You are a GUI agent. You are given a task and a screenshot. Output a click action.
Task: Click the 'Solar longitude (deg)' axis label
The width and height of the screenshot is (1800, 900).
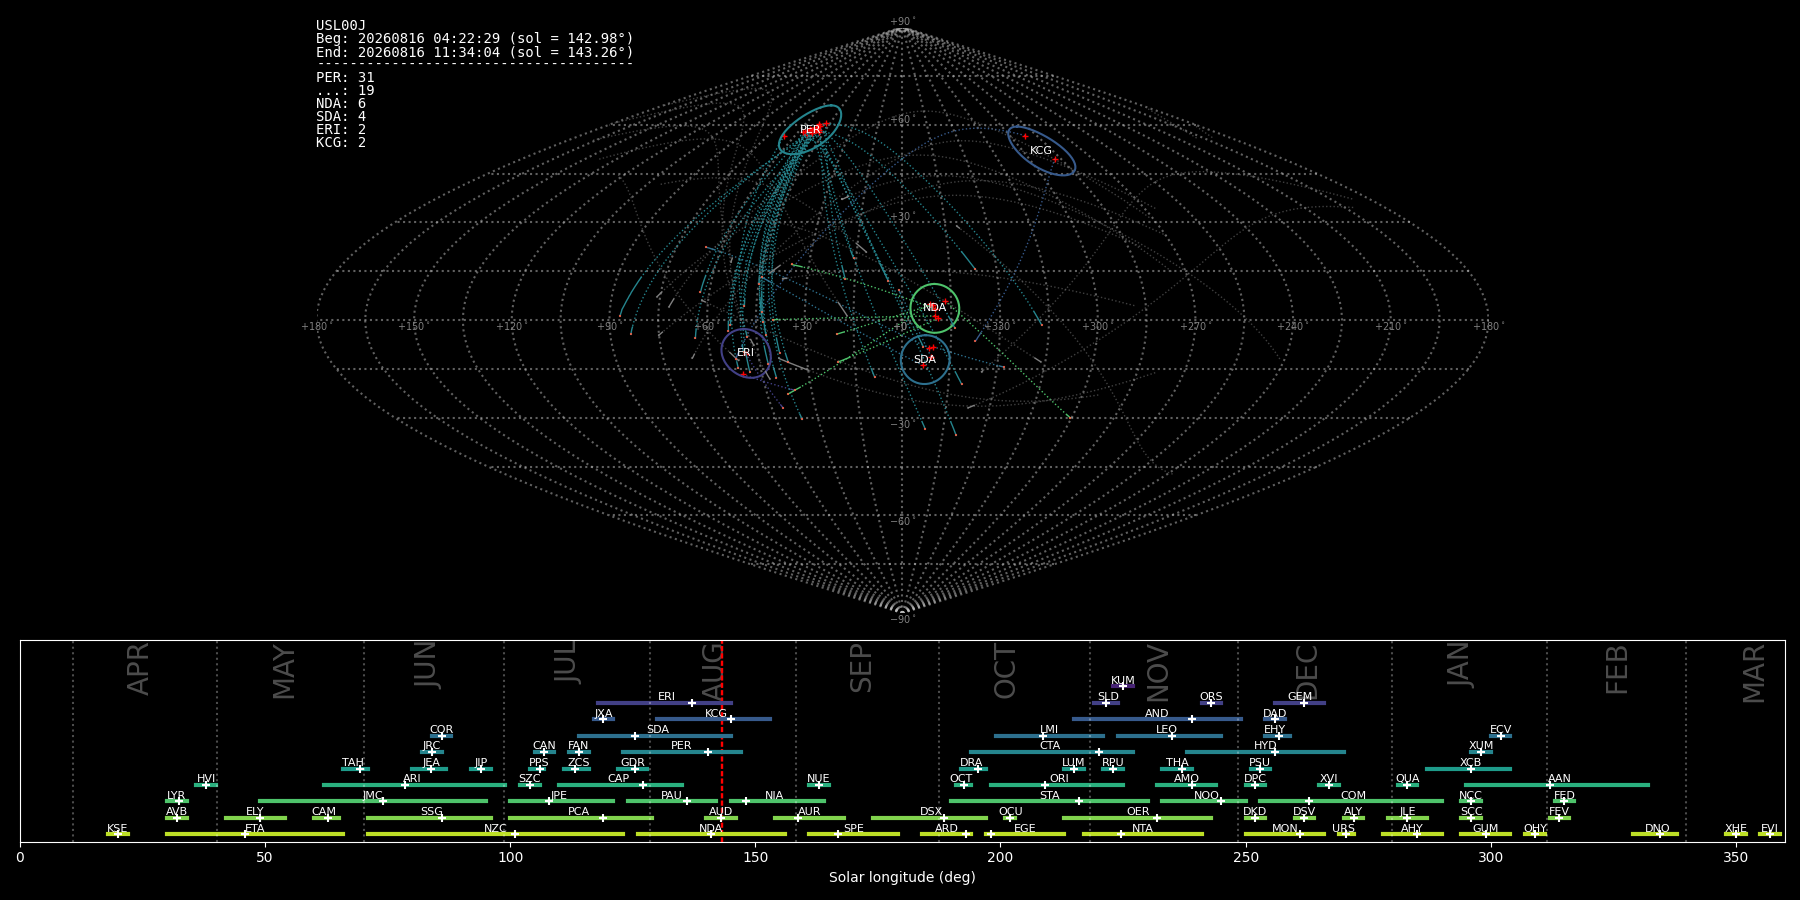click(x=902, y=878)
